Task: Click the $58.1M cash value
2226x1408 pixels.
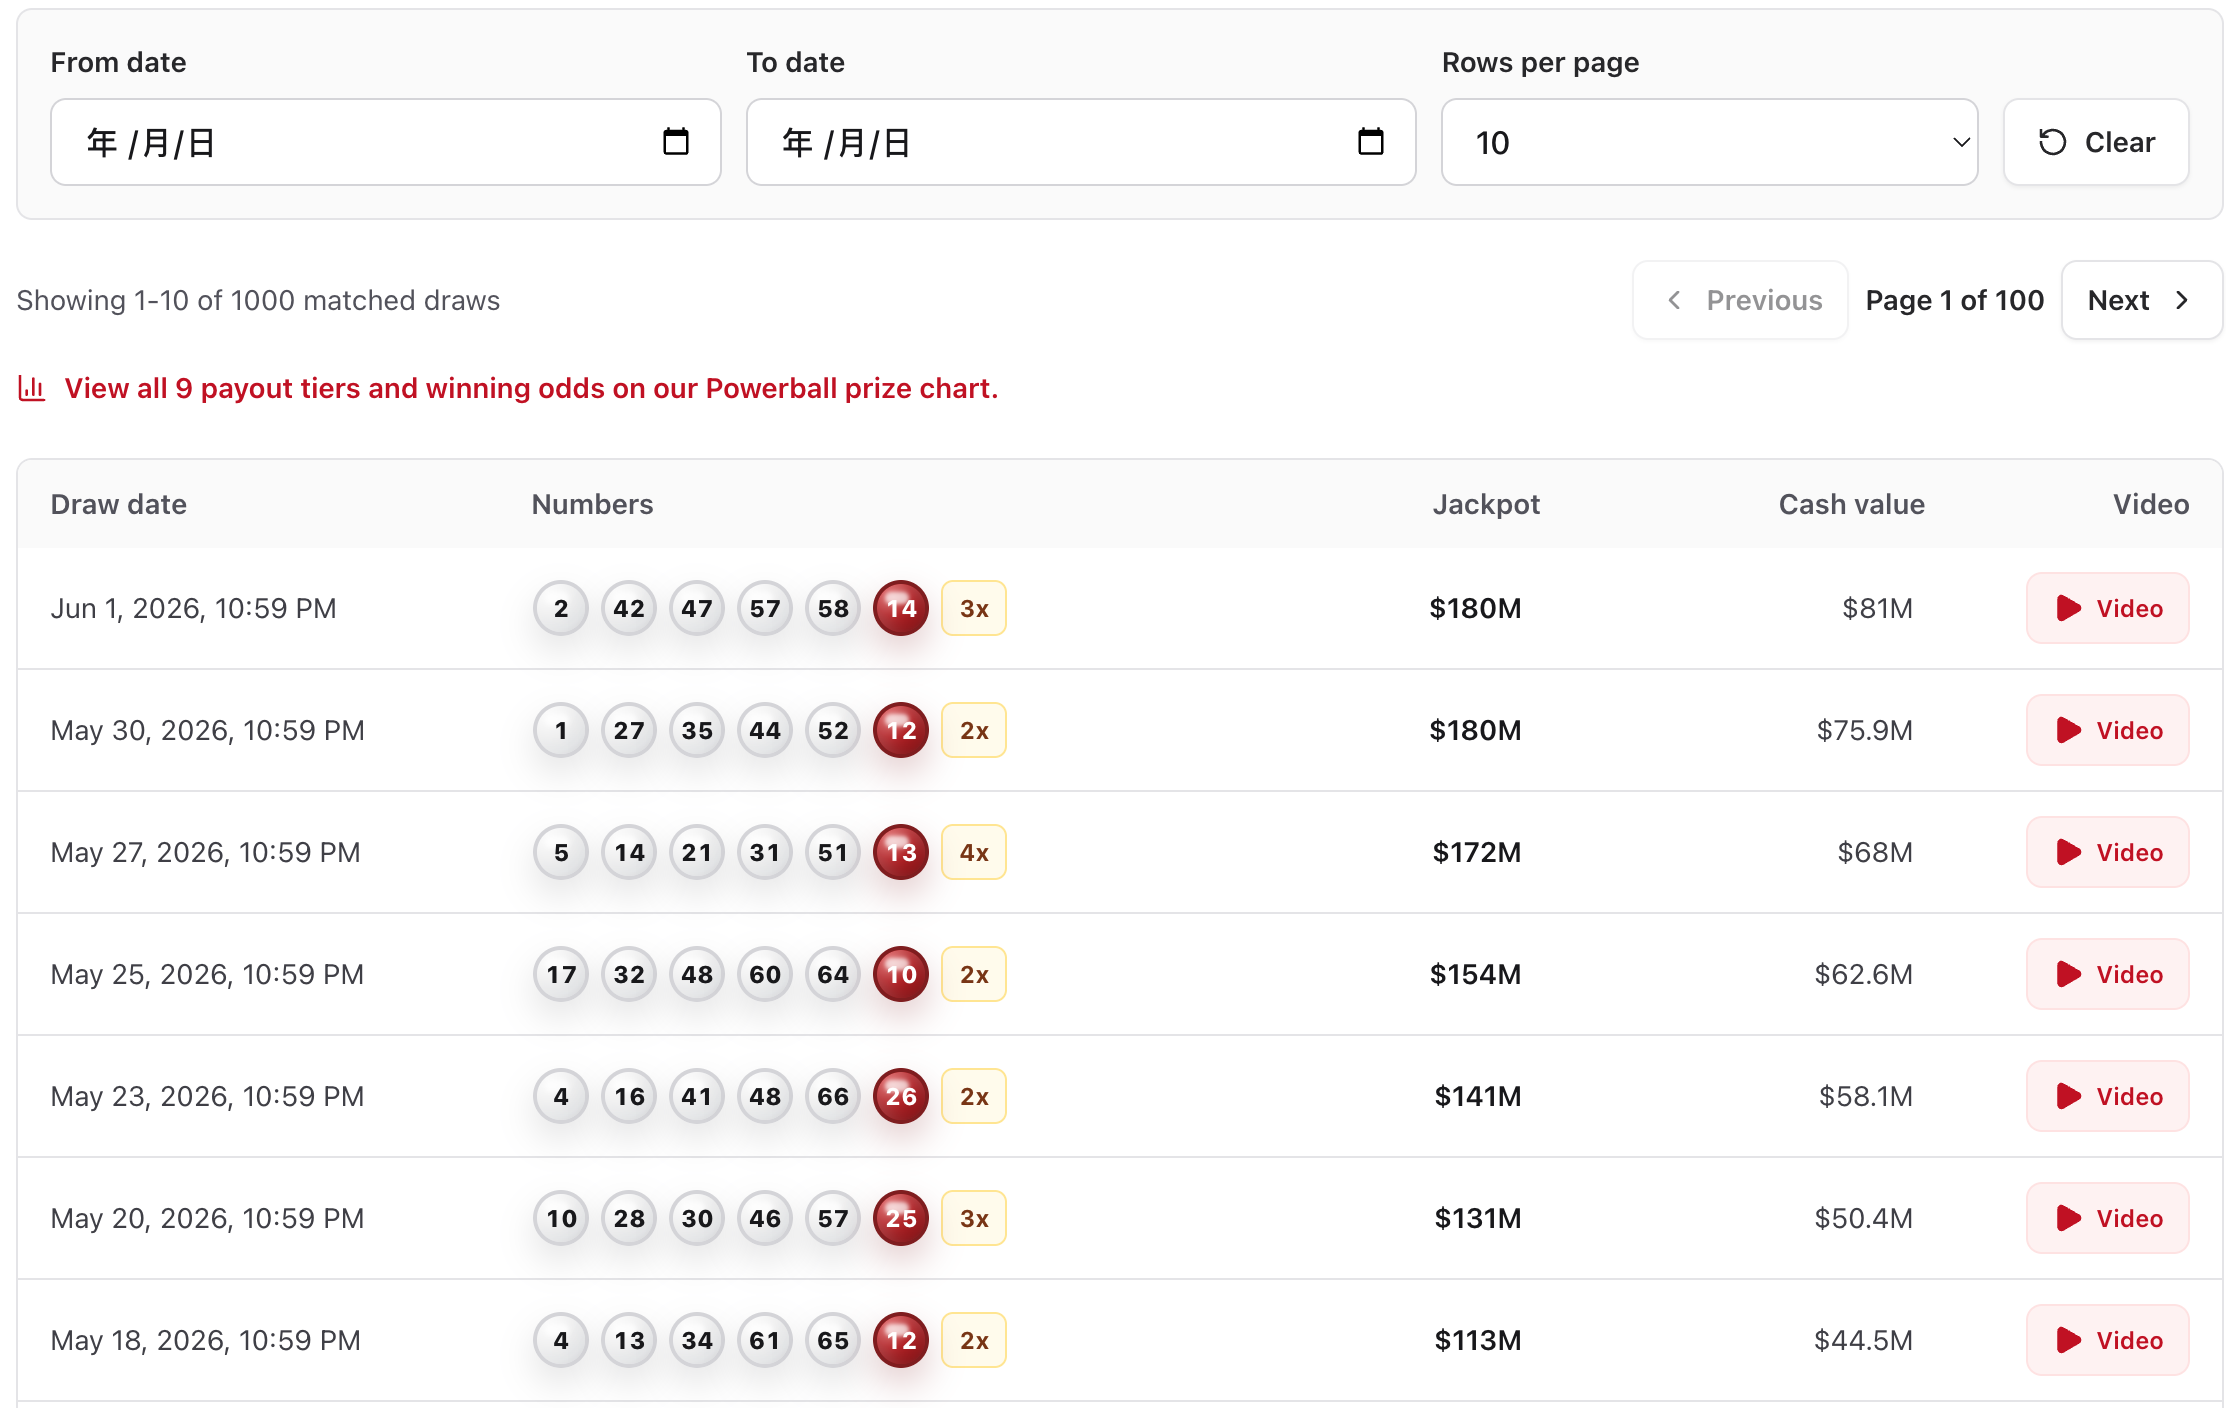Action: click(1865, 1096)
